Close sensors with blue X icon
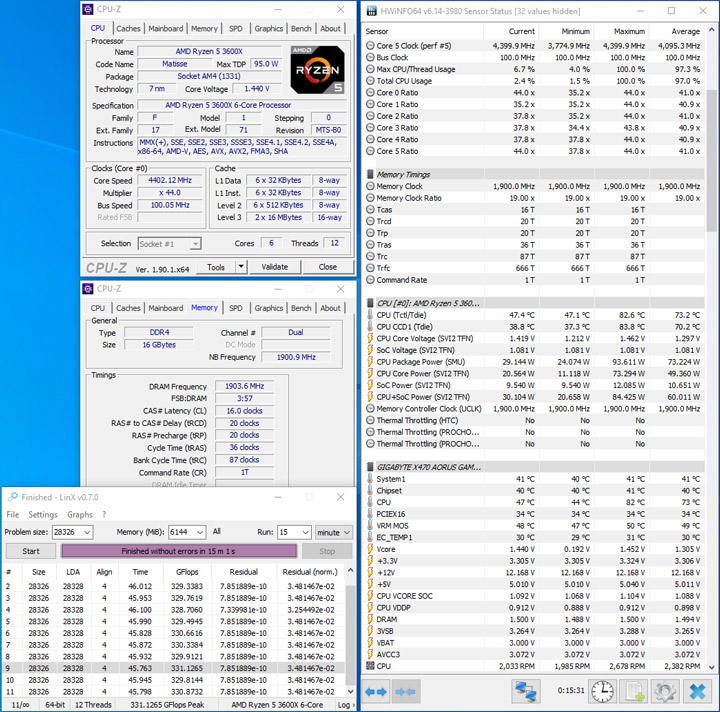Image resolution: width=720 pixels, height=712 pixels. tap(697, 691)
